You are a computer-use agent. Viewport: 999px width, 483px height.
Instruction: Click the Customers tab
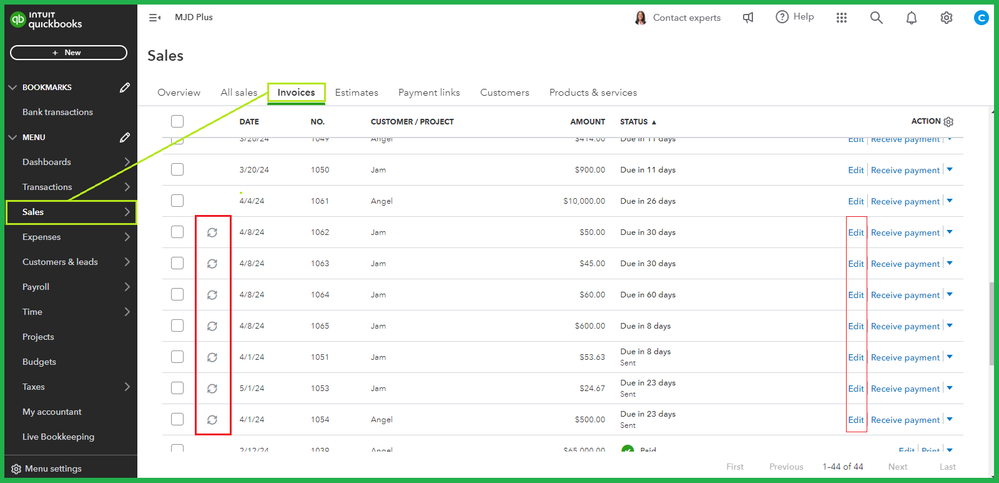(505, 92)
